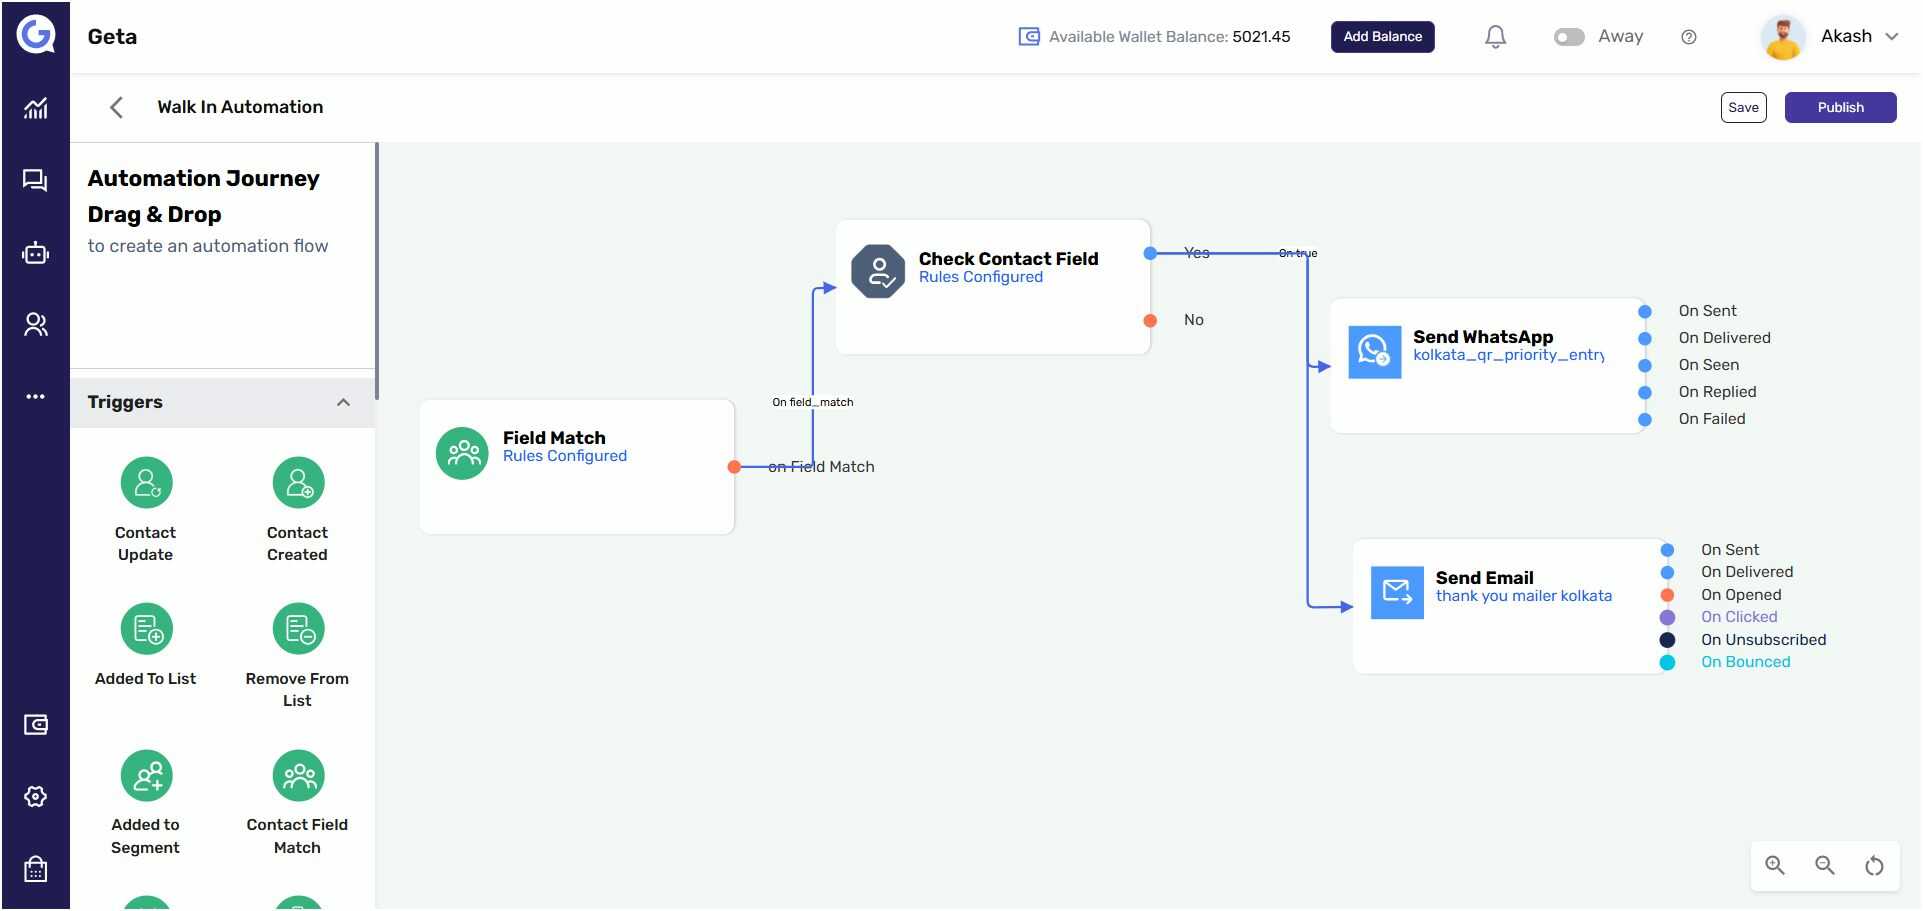Screen dimensions: 1923x911
Task: Click the Walk In Automation title
Action: [240, 107]
